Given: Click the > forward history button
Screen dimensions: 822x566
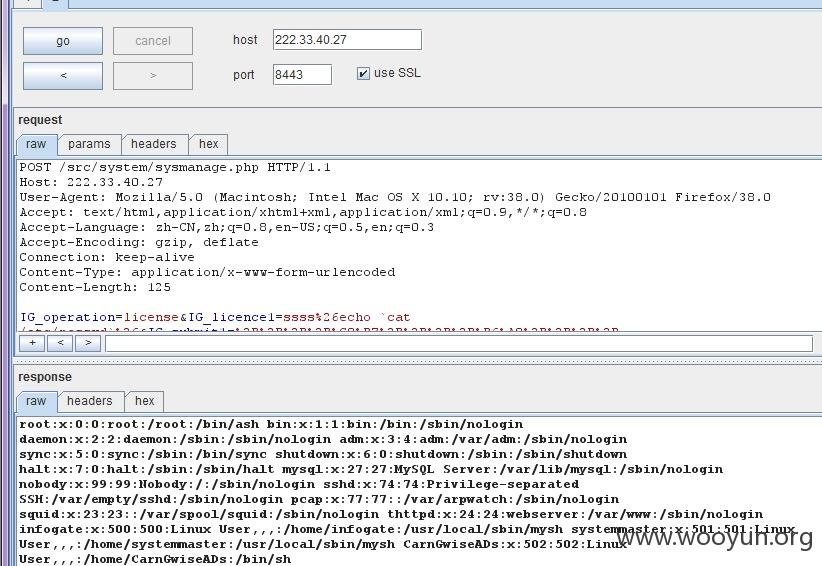Looking at the screenshot, I should [x=153, y=76].
